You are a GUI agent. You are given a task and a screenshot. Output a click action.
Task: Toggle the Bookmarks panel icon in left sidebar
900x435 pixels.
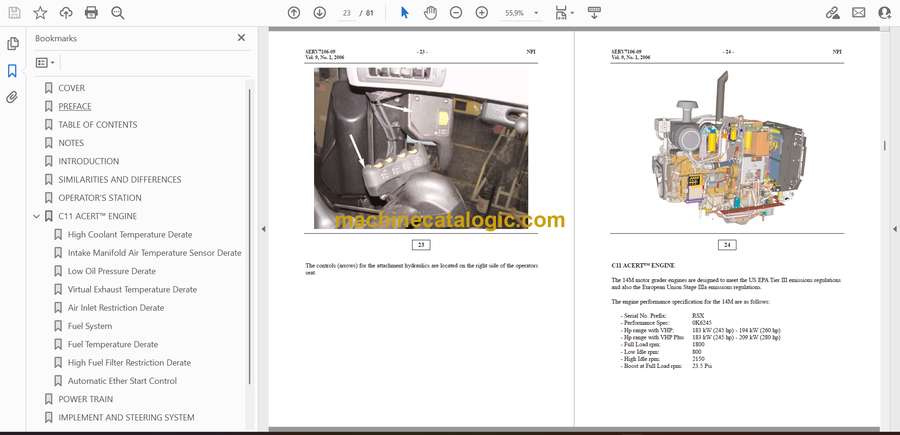click(12, 71)
